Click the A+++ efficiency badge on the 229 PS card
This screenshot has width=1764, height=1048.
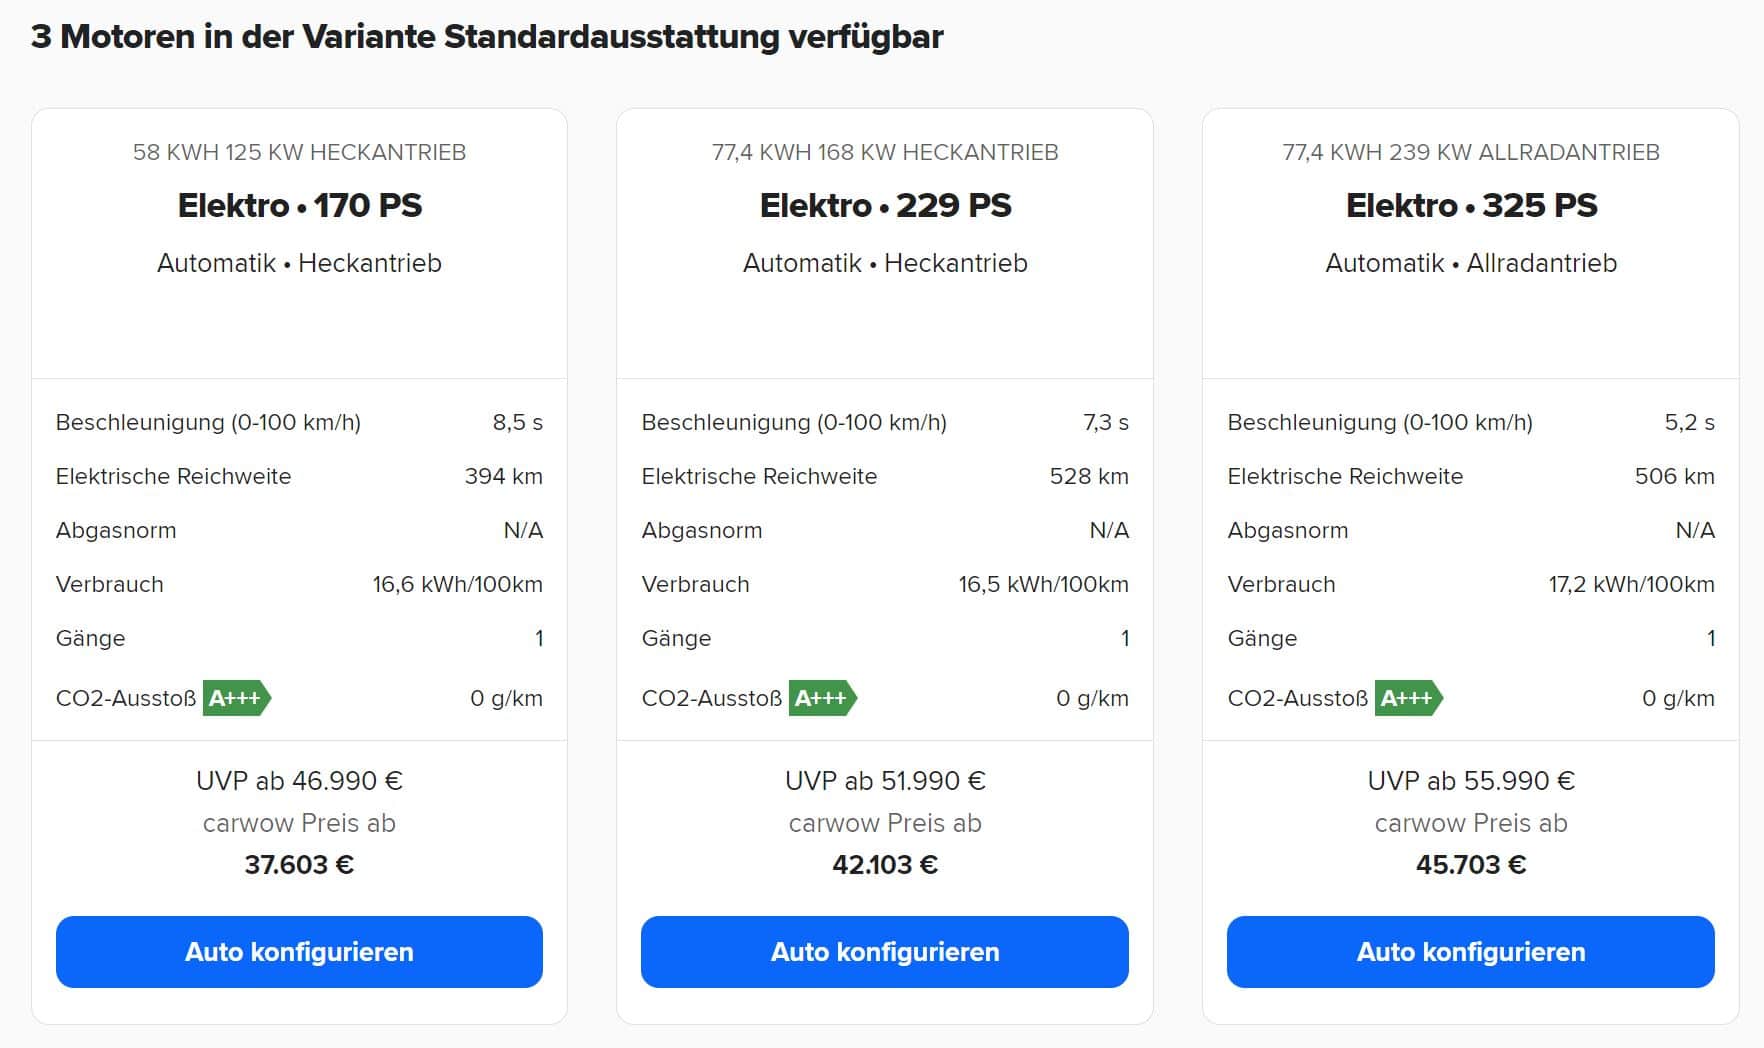click(x=823, y=698)
